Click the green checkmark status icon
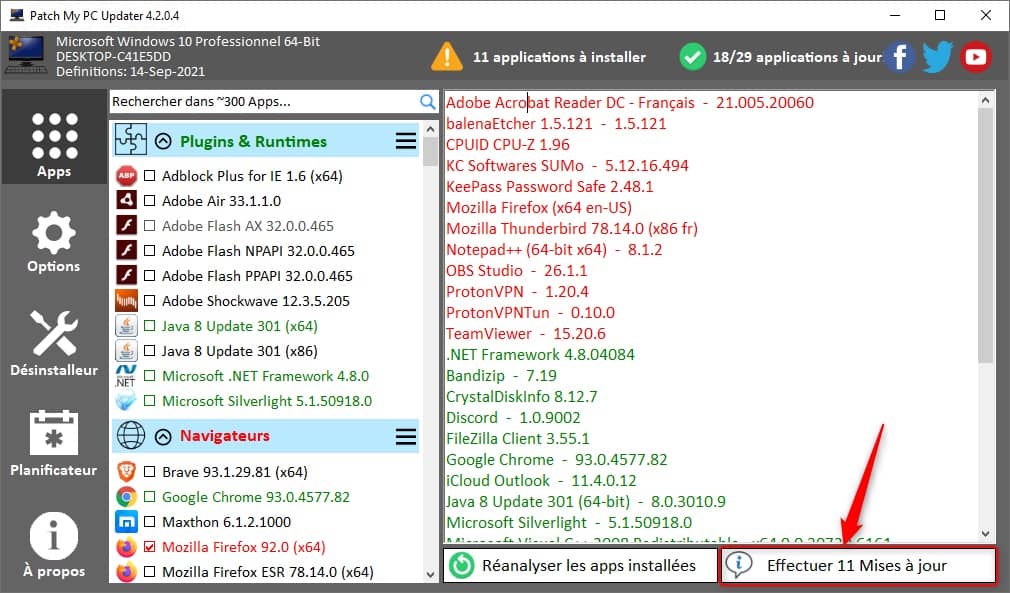 point(692,57)
